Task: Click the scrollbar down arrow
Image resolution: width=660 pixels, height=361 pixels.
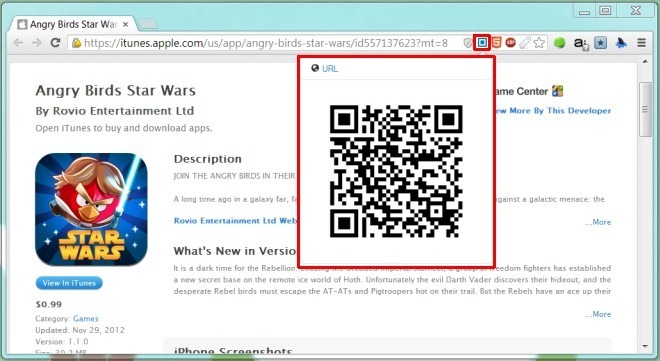Action: pos(645,347)
